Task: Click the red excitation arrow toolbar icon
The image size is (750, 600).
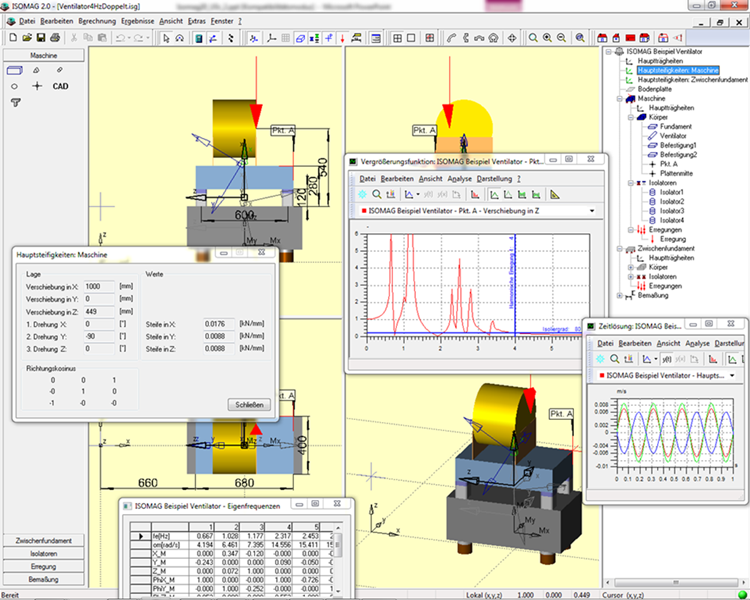Action: tap(342, 38)
